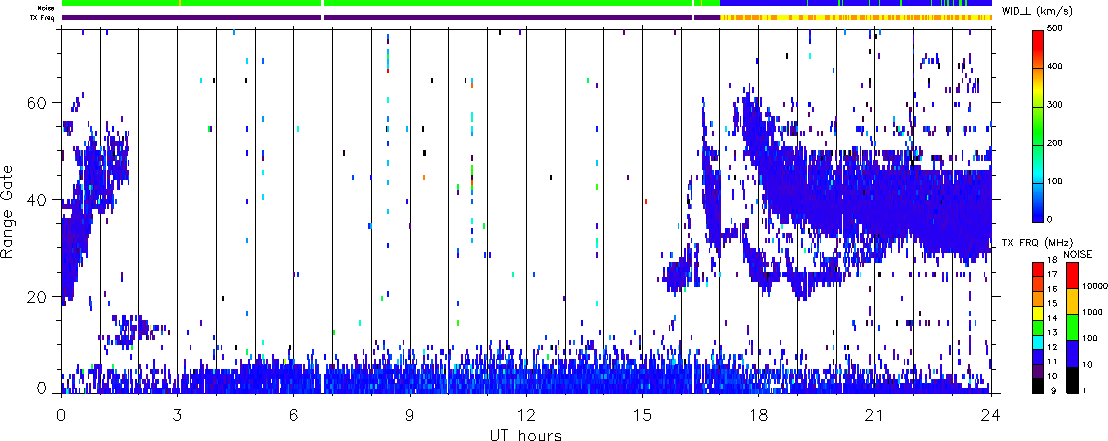This screenshot has height=441, width=1108.
Task: Select the purple 10-11 MHz TX FRQ swatch
Action: (x=1037, y=370)
